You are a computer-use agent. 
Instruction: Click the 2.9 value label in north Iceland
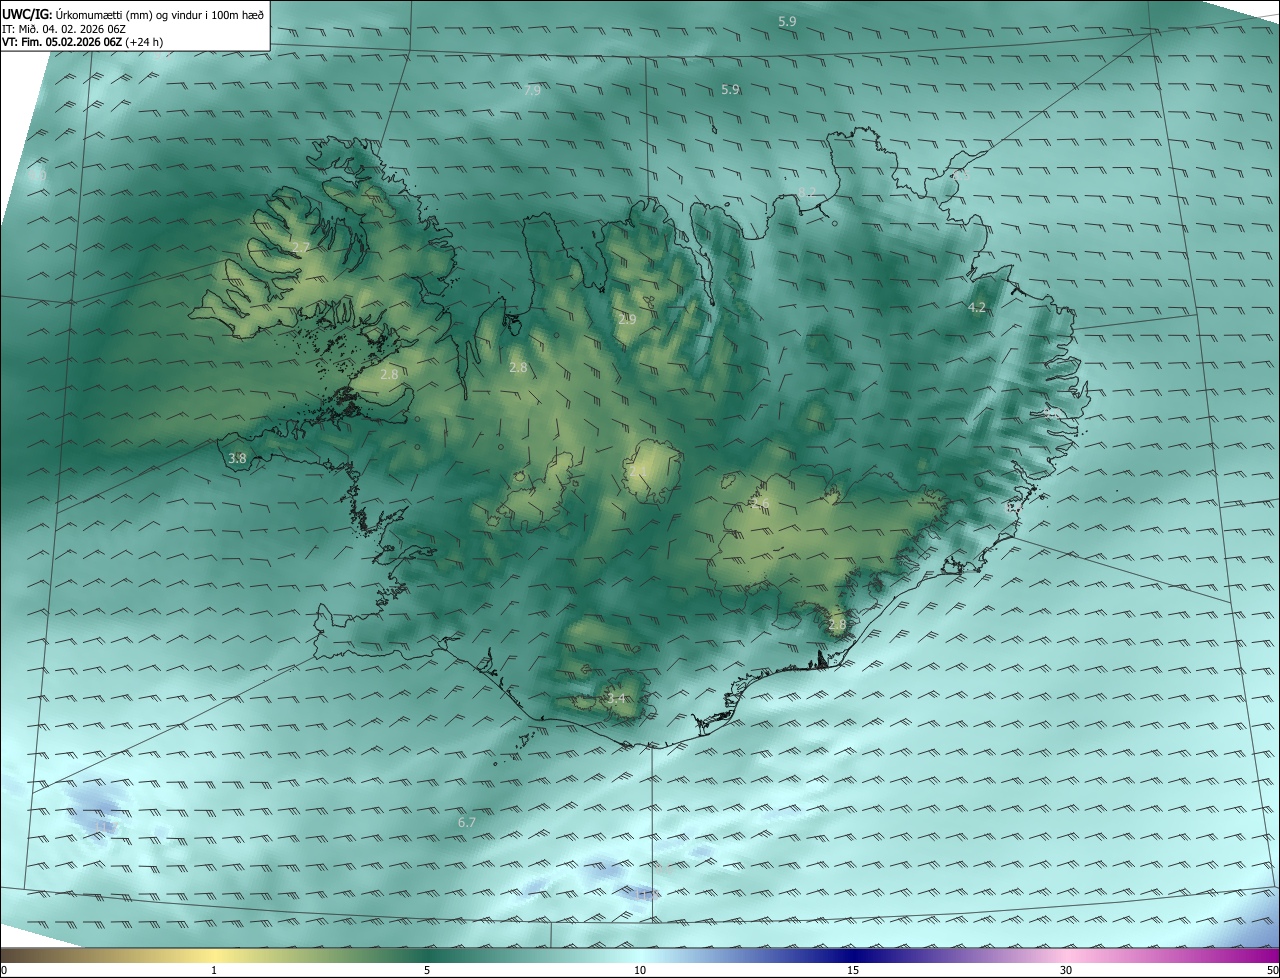coord(627,319)
